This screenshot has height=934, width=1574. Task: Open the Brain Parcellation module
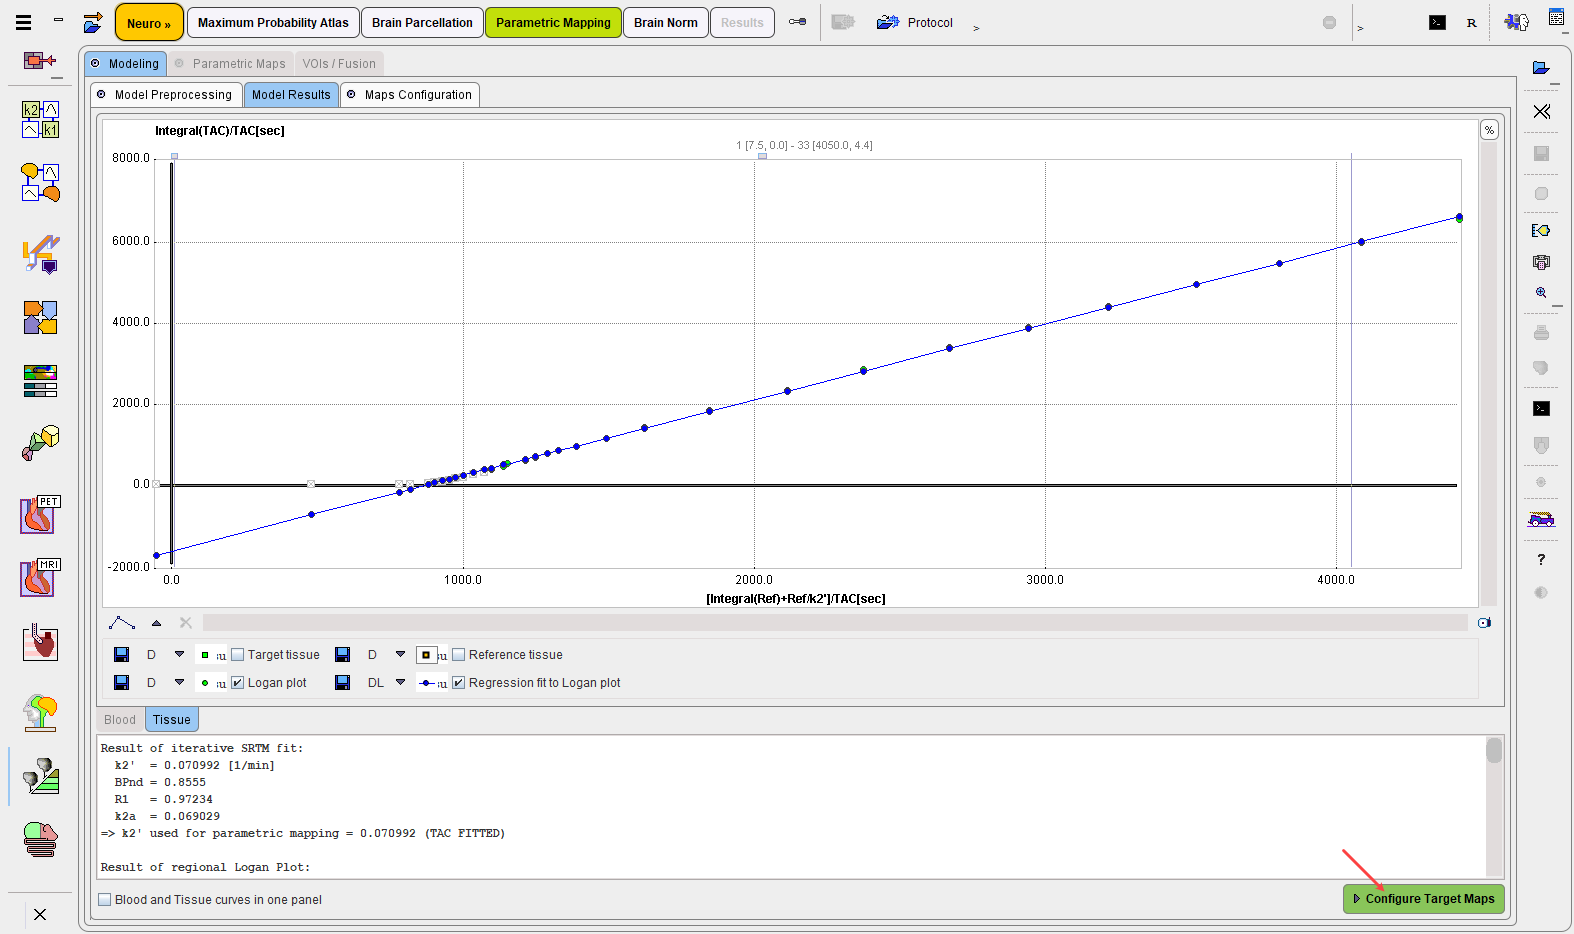422,22
